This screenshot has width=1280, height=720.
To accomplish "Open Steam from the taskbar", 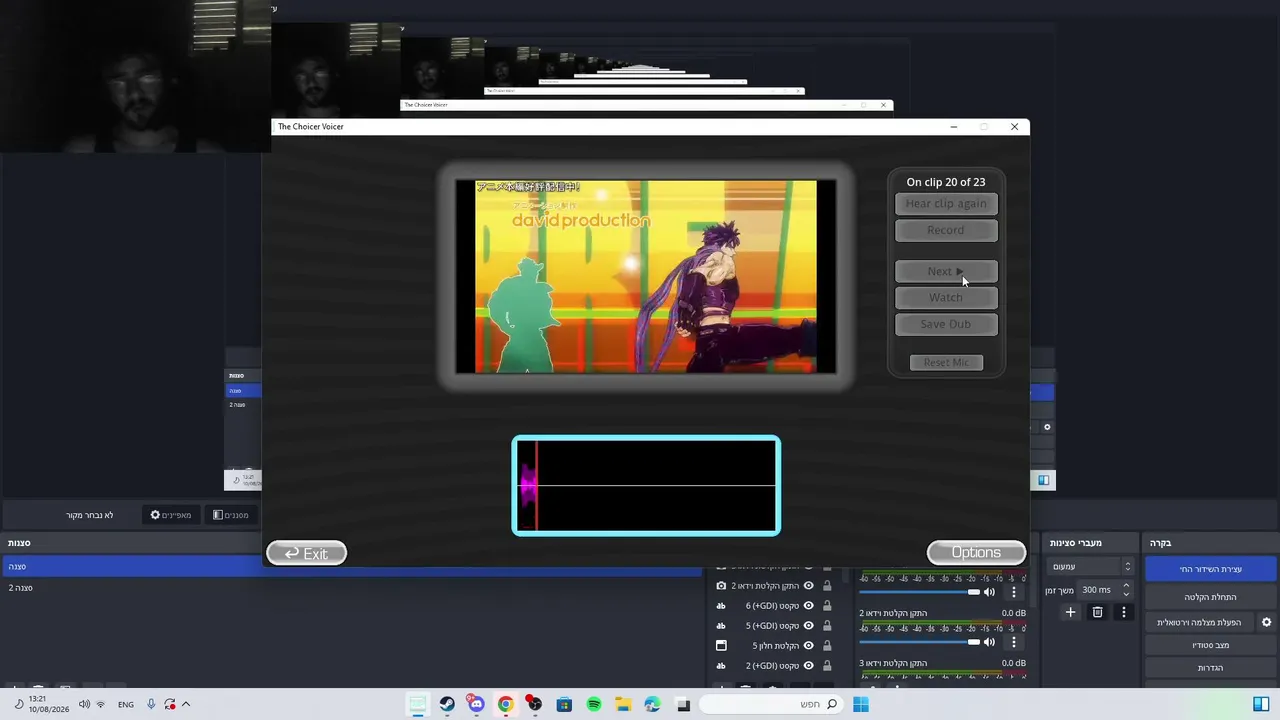I will [447, 705].
